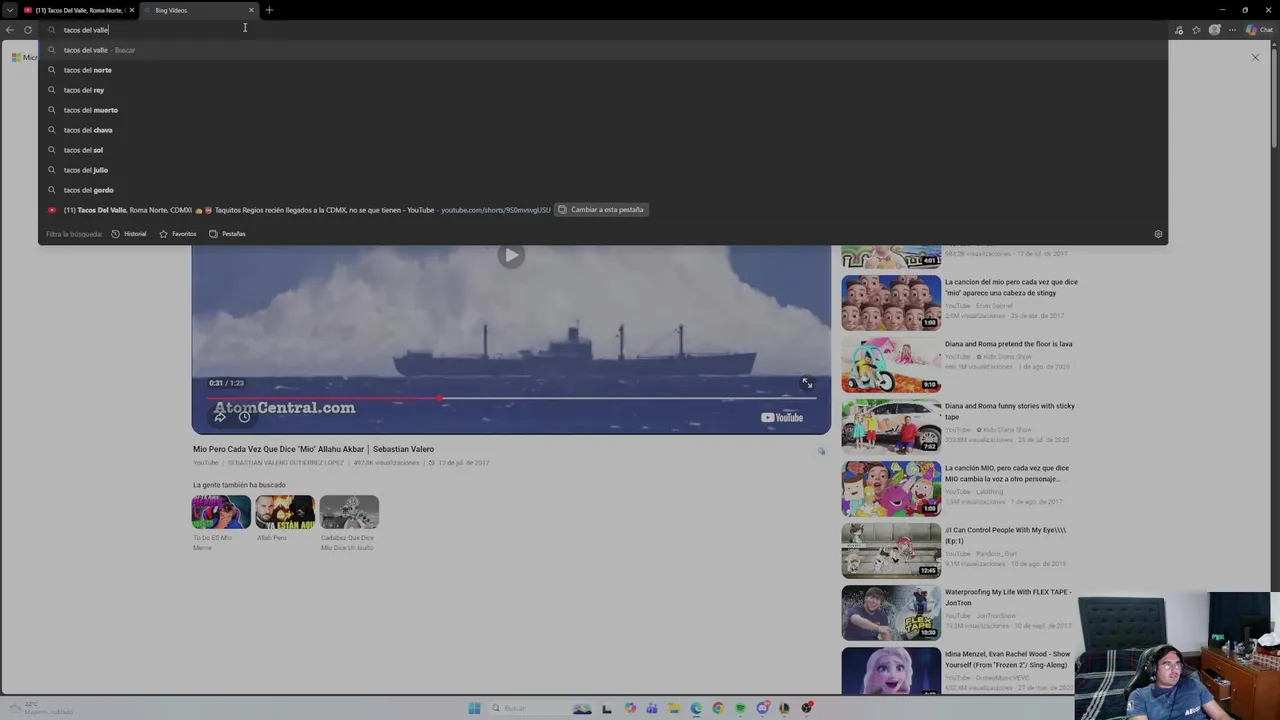Image resolution: width=1280 pixels, height=720 pixels.
Task: Open League of Legends icon on taskbar
Action: pos(784,708)
